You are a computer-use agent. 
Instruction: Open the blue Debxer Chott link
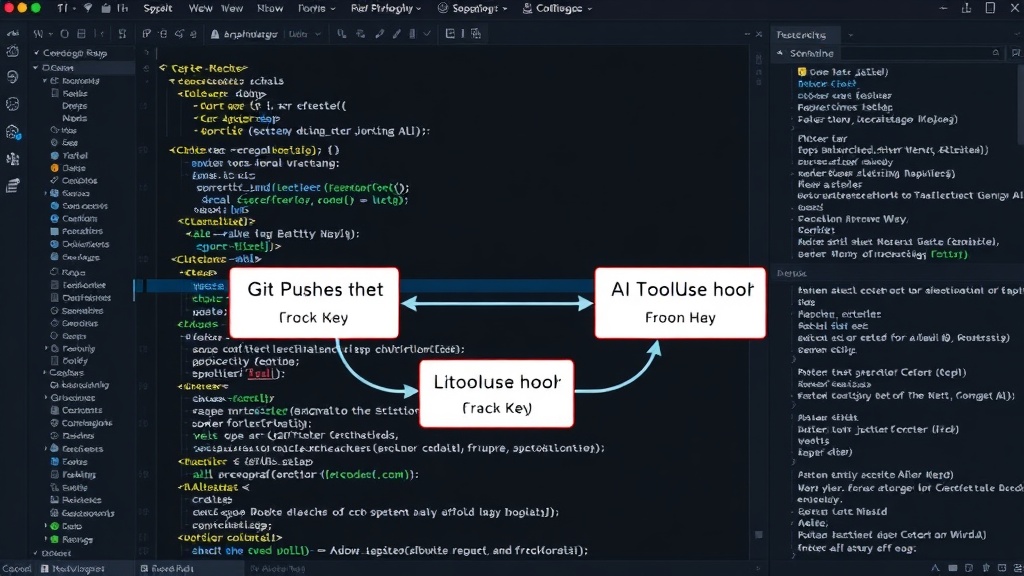[x=827, y=84]
